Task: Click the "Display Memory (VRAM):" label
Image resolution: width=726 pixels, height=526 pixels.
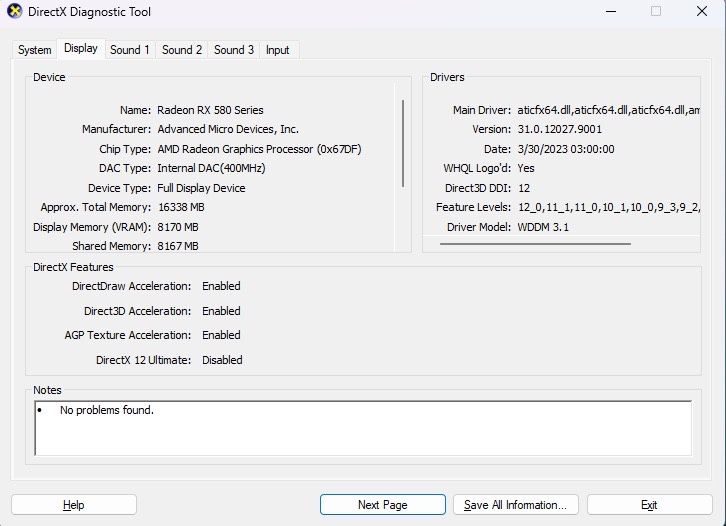Action: pyautogui.click(x=92, y=227)
